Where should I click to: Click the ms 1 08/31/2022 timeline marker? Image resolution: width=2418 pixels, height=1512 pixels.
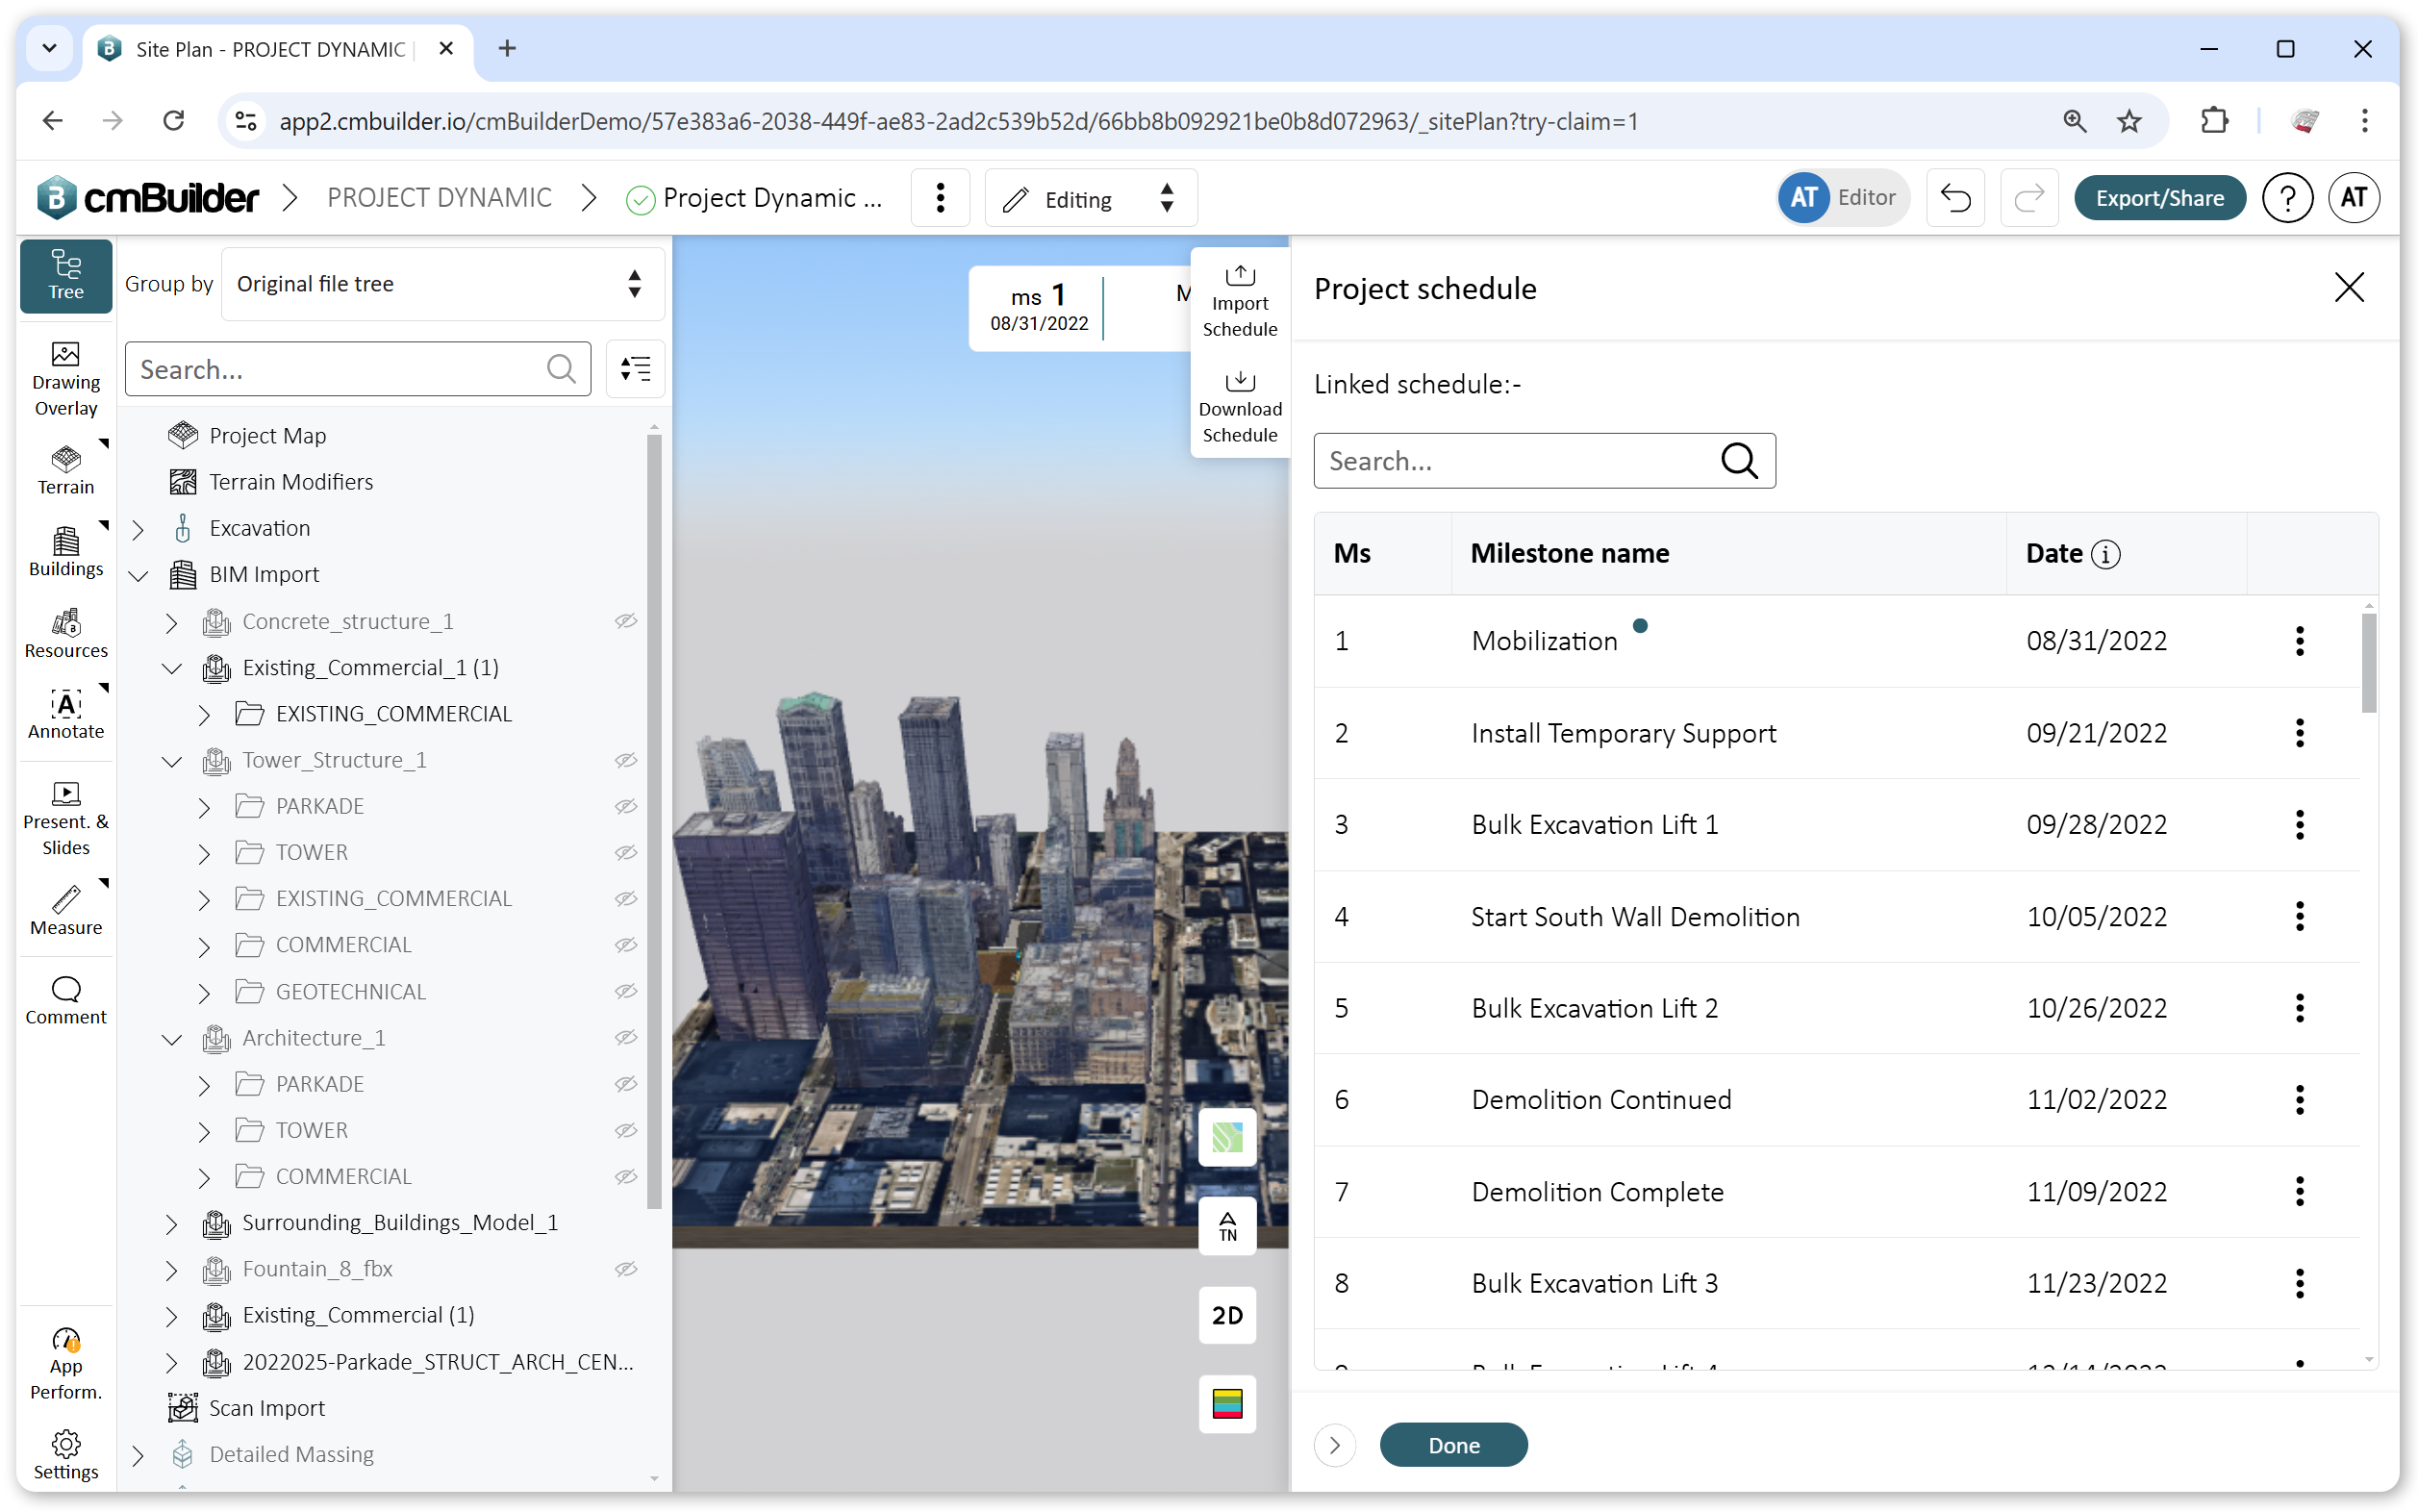pyautogui.click(x=1039, y=308)
